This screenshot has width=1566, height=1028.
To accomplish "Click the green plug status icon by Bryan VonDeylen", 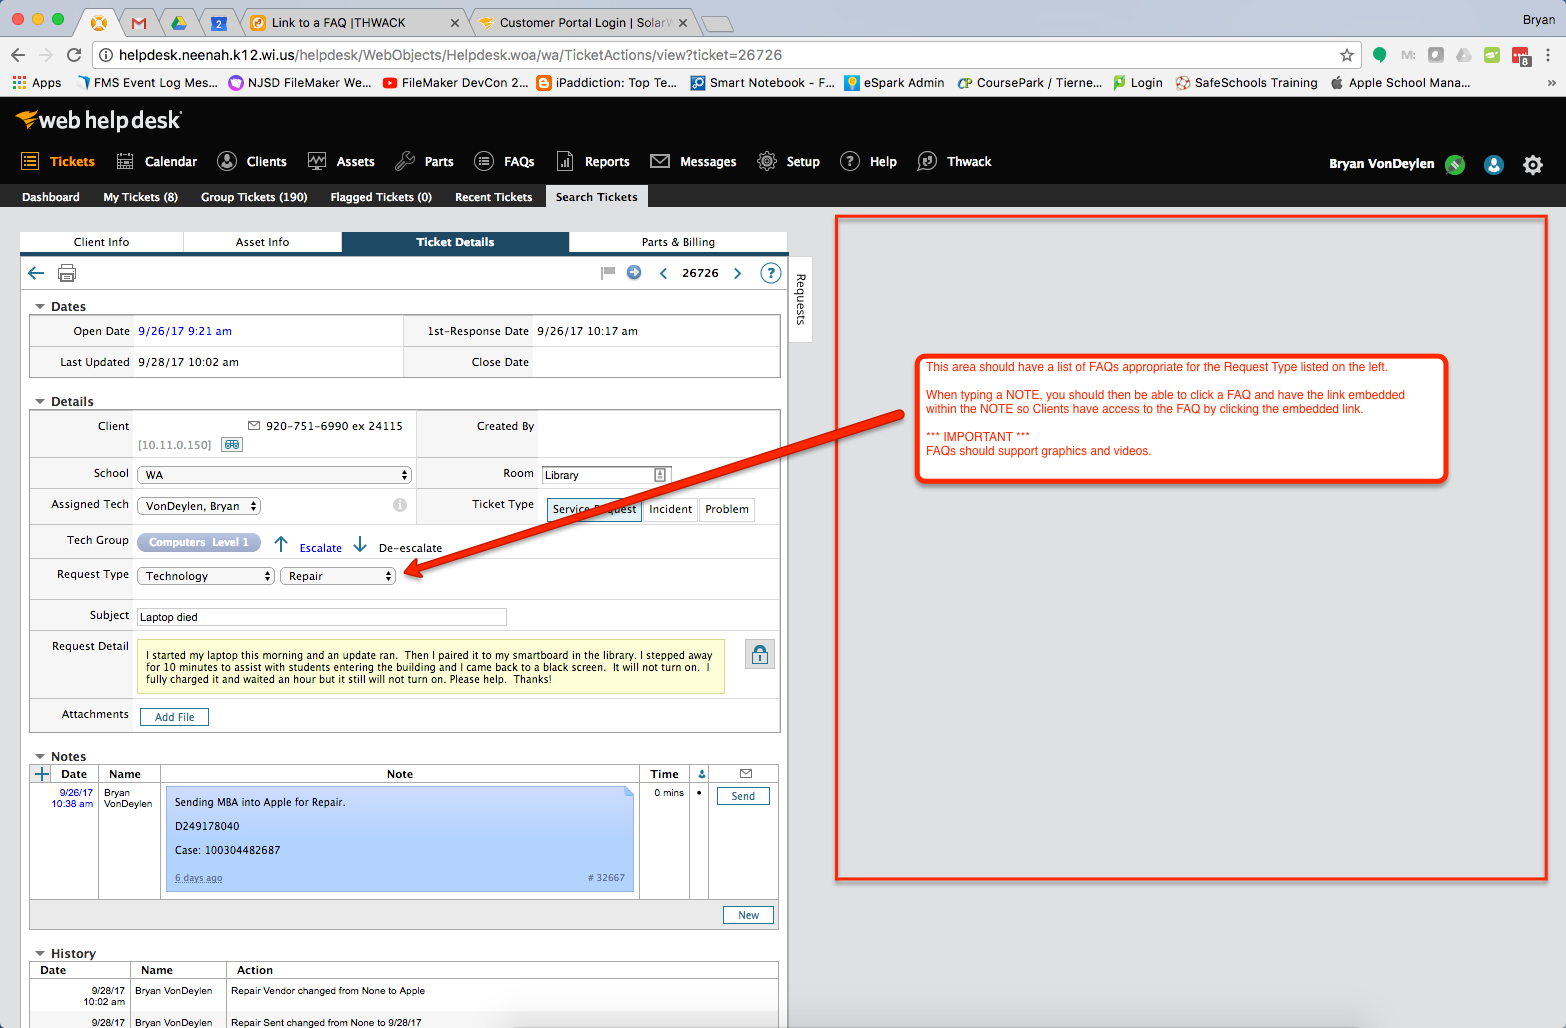I will point(1455,165).
